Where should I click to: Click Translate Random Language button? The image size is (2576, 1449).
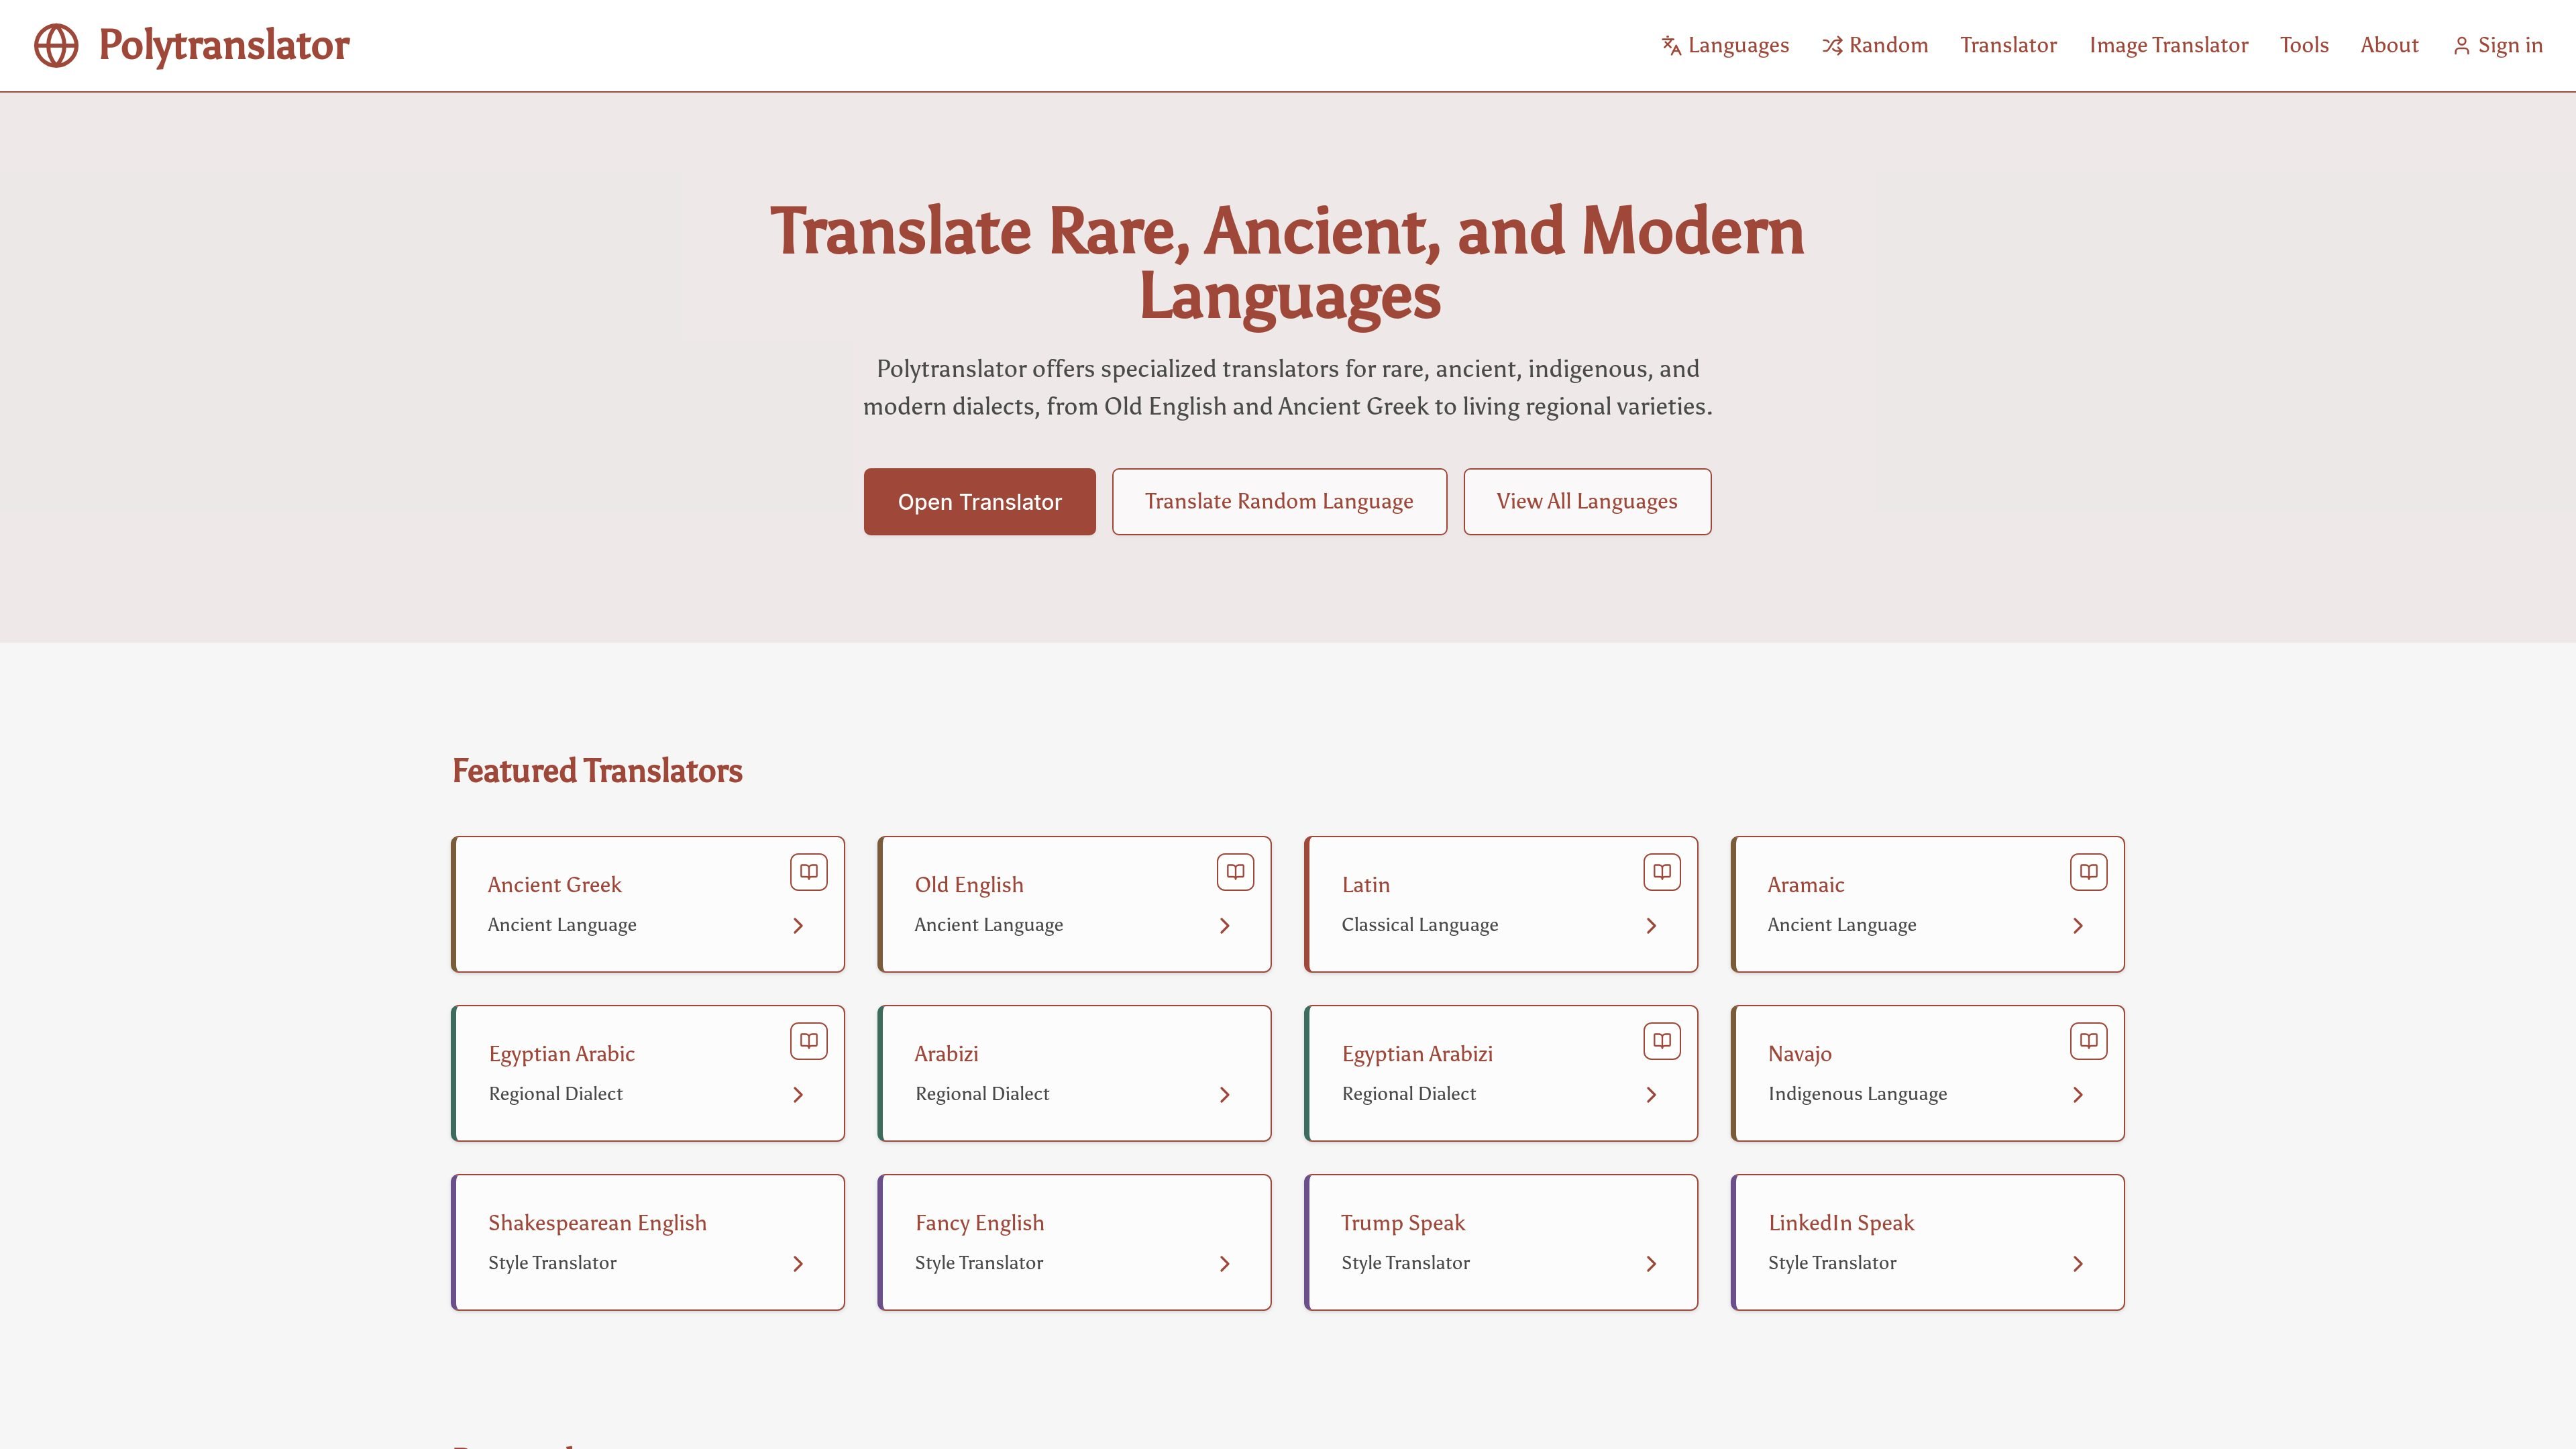pos(1279,502)
